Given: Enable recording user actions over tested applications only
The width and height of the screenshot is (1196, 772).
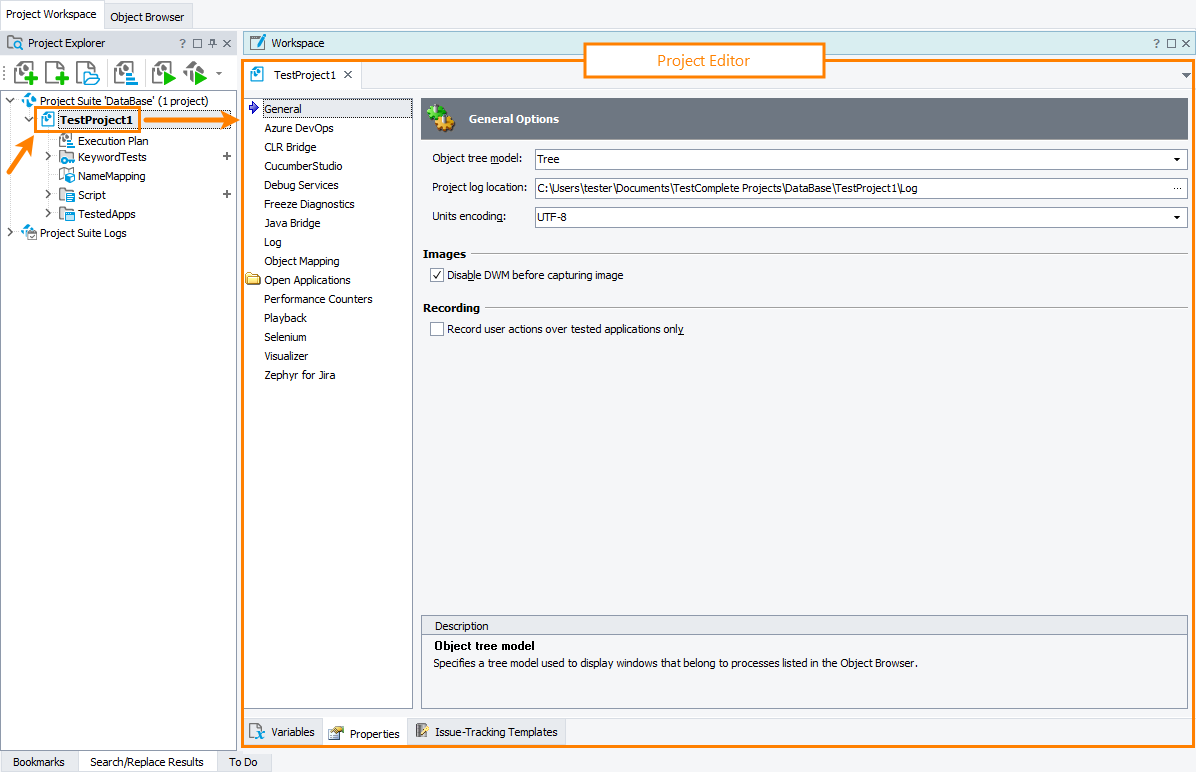Looking at the screenshot, I should (x=437, y=328).
